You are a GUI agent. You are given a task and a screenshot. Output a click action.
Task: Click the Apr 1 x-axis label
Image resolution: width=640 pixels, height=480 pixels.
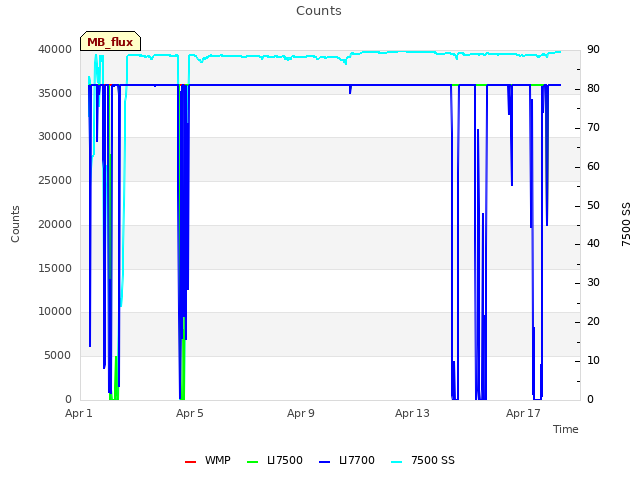[79, 413]
